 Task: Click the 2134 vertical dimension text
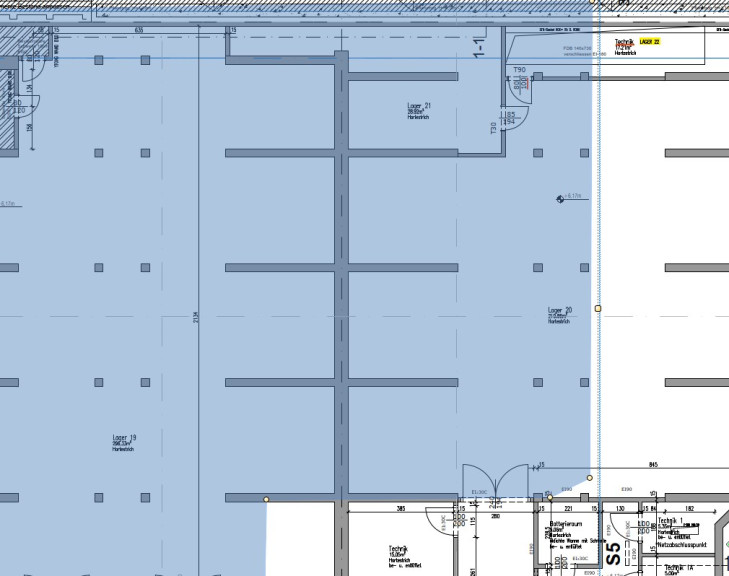tap(196, 318)
